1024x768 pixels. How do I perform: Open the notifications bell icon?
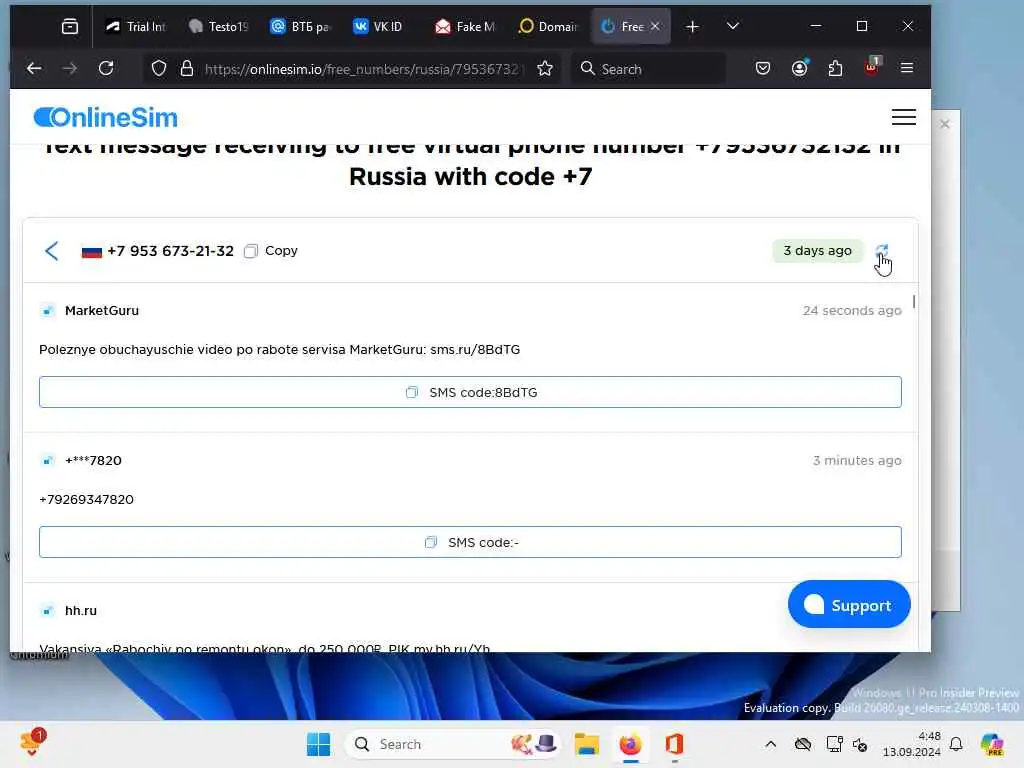(956, 744)
